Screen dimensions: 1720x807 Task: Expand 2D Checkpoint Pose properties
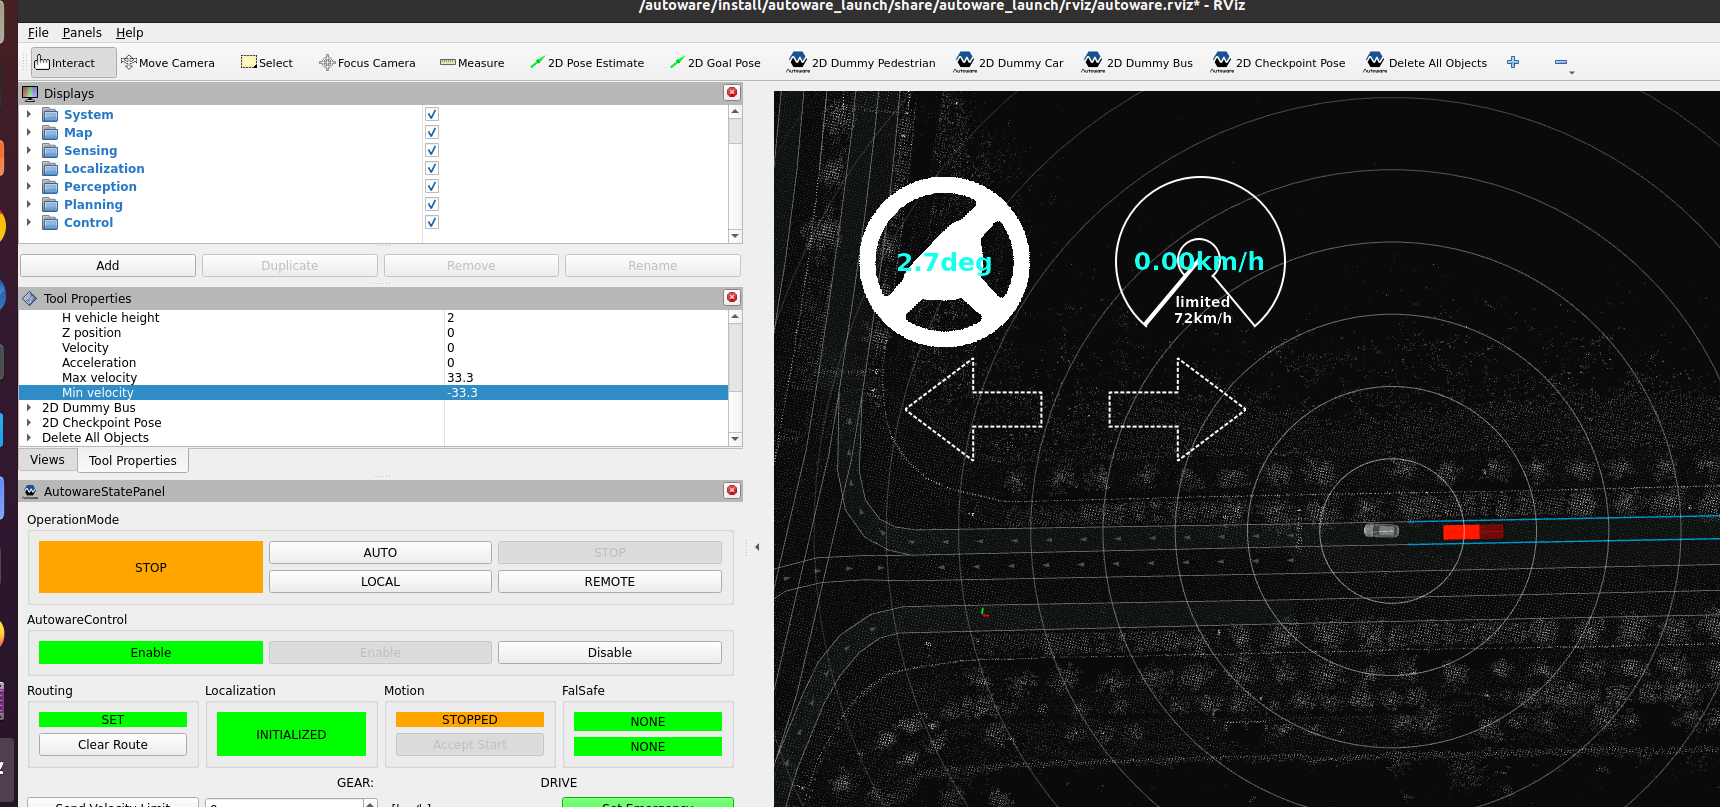point(29,423)
